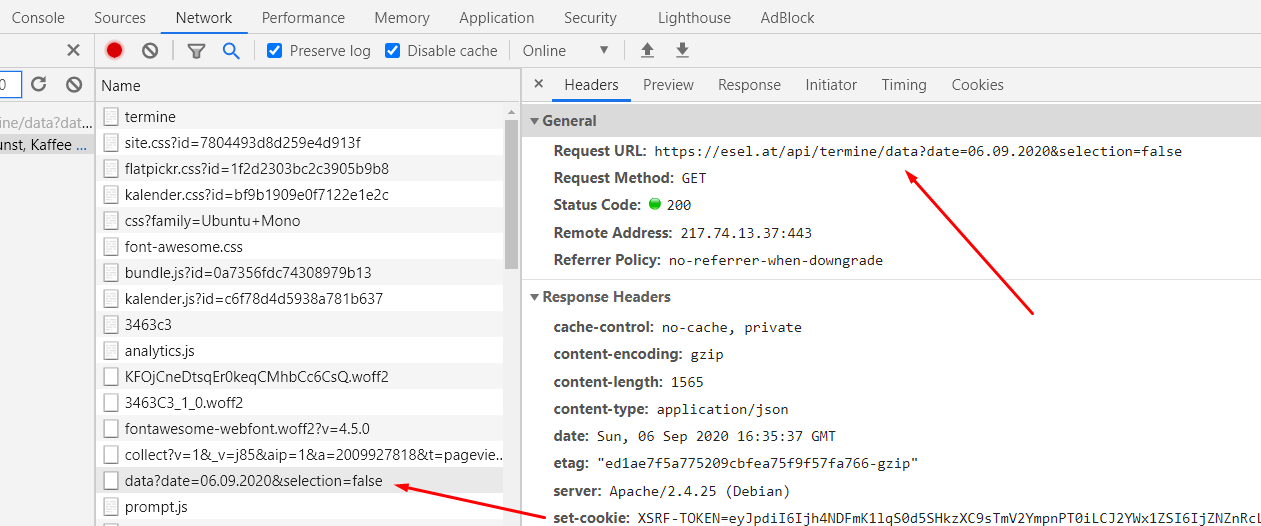Open the Performance tab
This screenshot has width=1261, height=526.
click(x=303, y=18)
